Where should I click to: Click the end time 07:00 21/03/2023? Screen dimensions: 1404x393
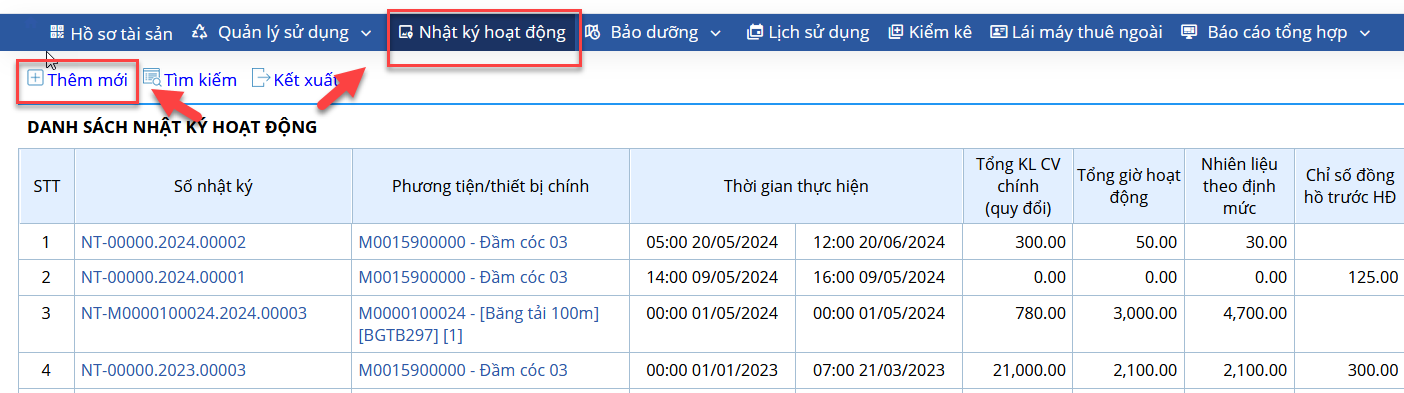(879, 370)
